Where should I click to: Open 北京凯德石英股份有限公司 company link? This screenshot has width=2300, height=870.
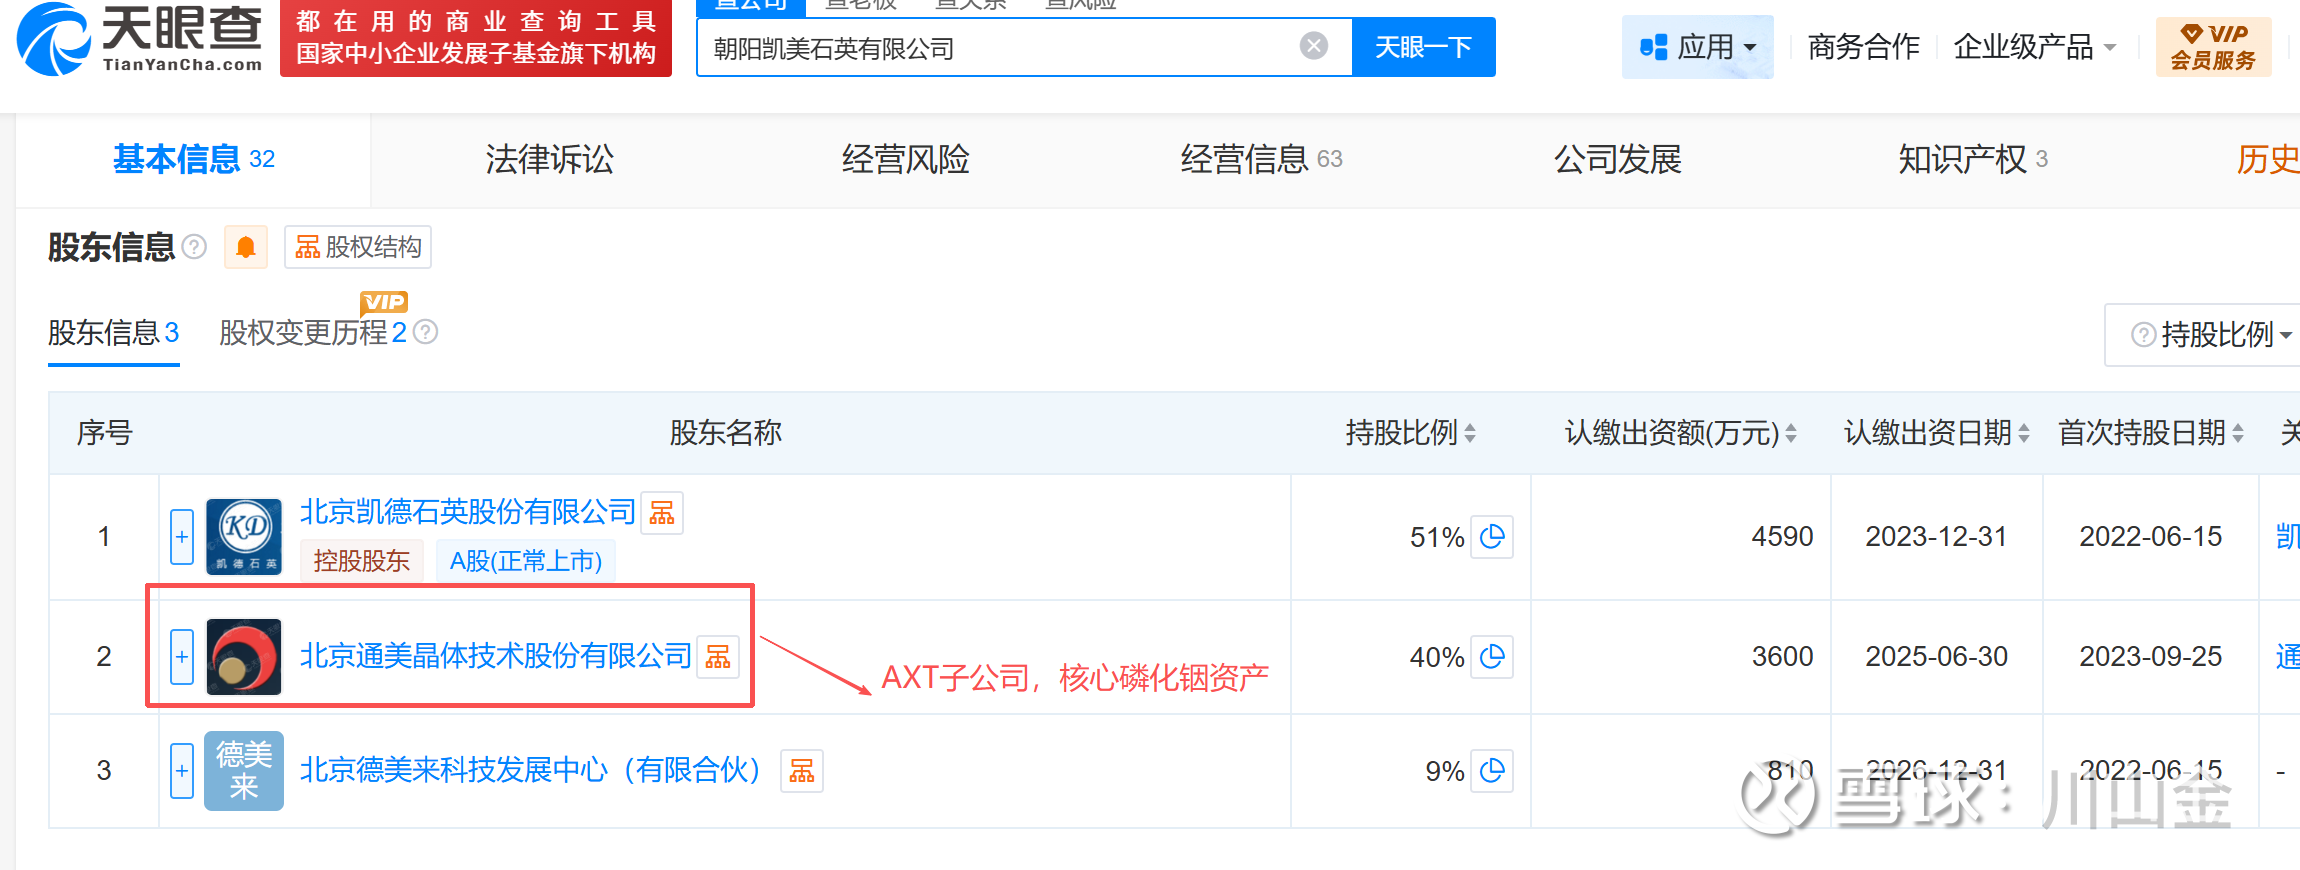[x=468, y=512]
